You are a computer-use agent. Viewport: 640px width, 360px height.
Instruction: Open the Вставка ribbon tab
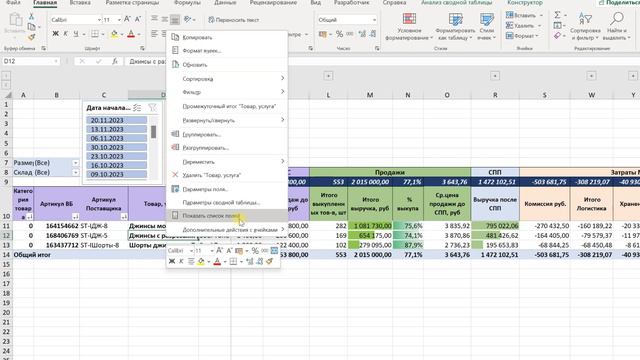pyautogui.click(x=80, y=2)
